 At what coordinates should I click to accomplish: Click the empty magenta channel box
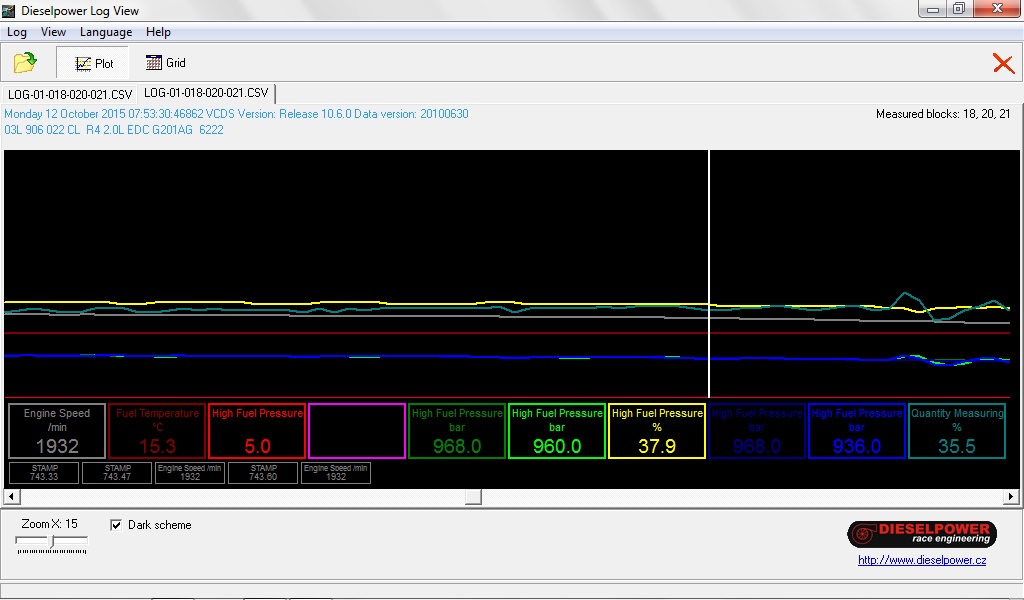[357, 431]
